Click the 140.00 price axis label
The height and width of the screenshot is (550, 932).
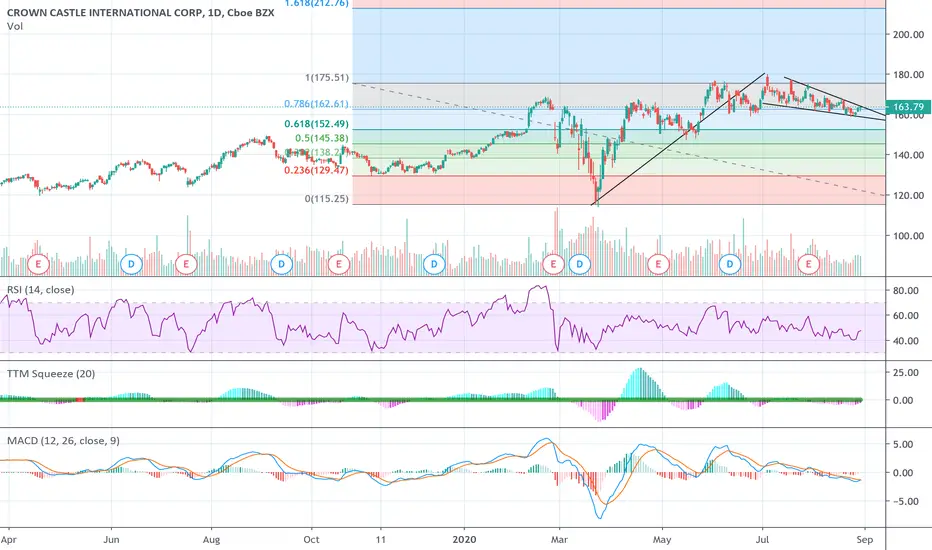coord(908,155)
